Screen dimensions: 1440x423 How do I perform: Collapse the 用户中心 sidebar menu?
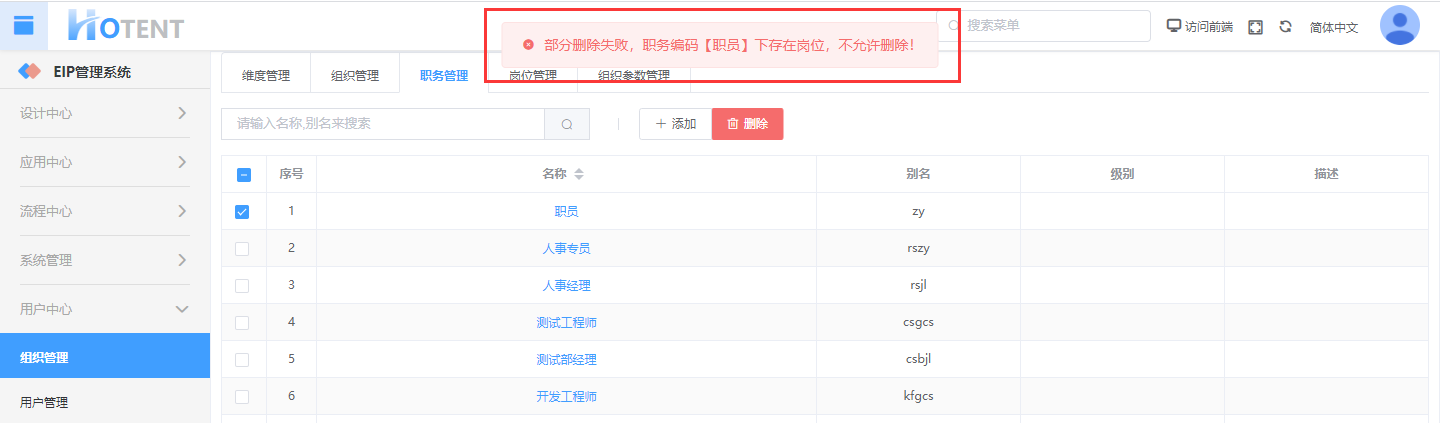tap(105, 309)
